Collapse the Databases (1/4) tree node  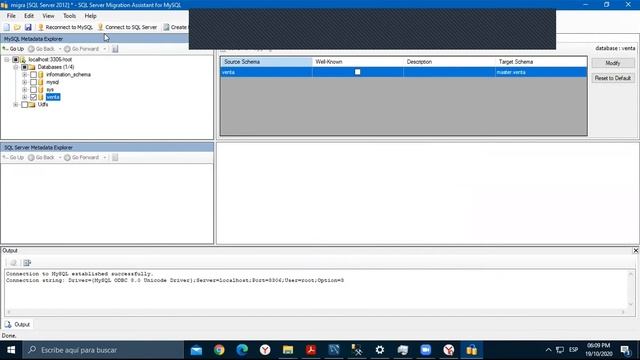click(16, 67)
